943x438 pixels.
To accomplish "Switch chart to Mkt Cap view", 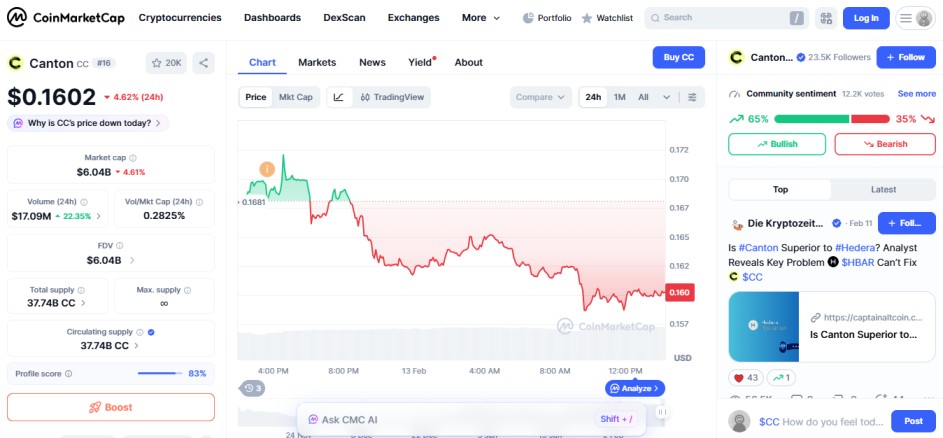I will tap(295, 97).
